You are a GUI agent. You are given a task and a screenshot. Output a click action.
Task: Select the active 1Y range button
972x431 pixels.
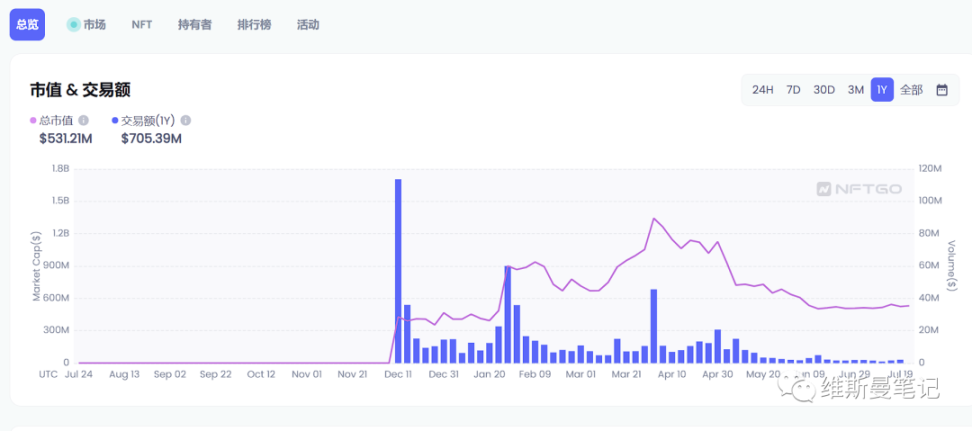click(882, 90)
